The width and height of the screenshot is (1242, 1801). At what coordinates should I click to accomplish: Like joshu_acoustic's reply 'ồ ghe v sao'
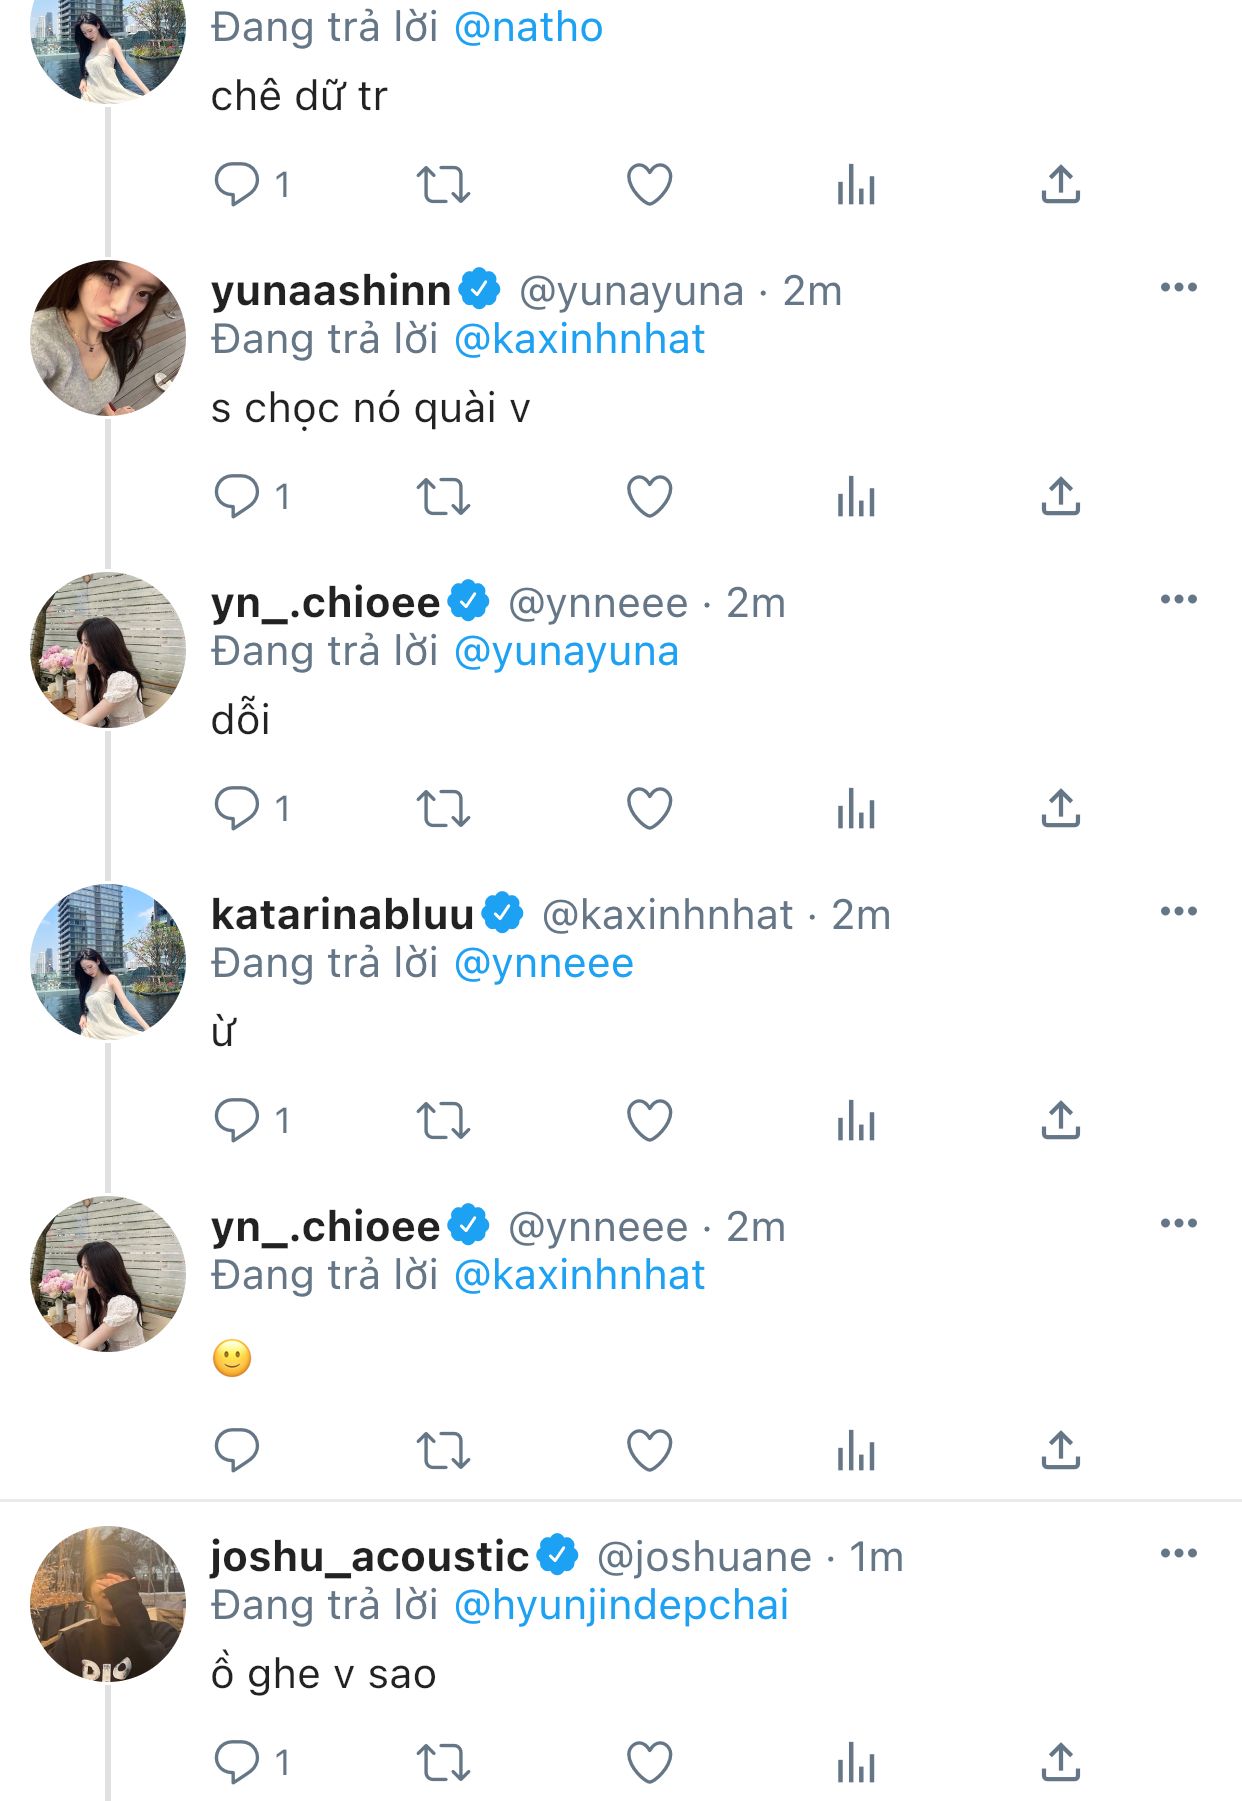coord(649,1763)
